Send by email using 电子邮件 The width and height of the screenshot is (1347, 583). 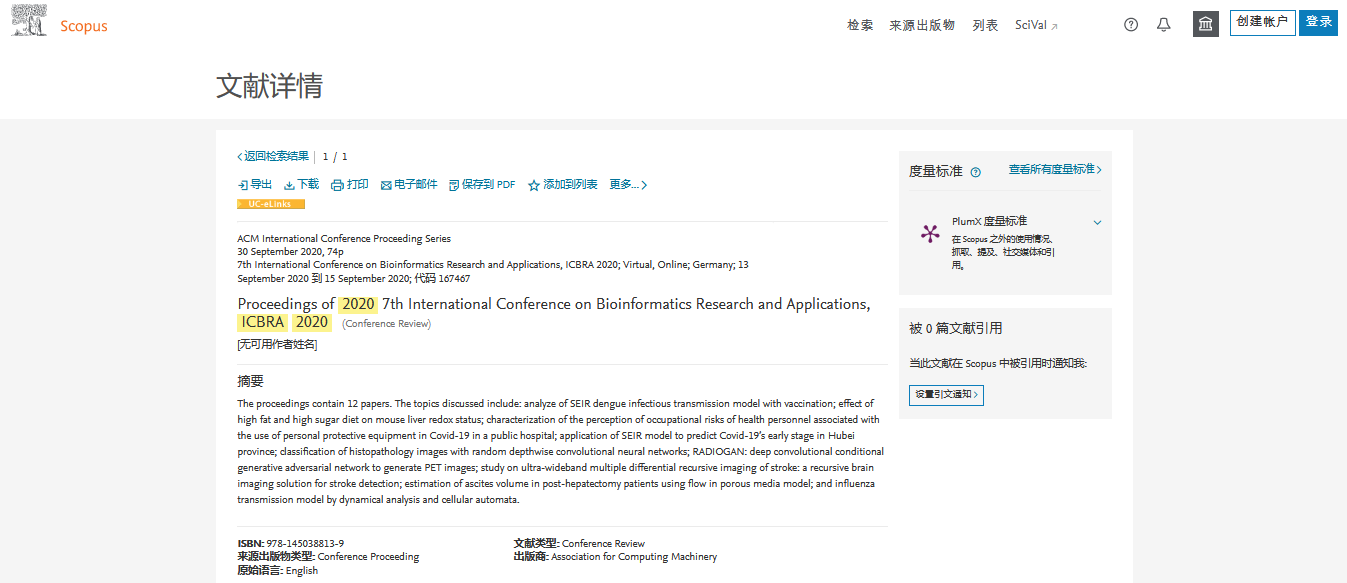[409, 185]
